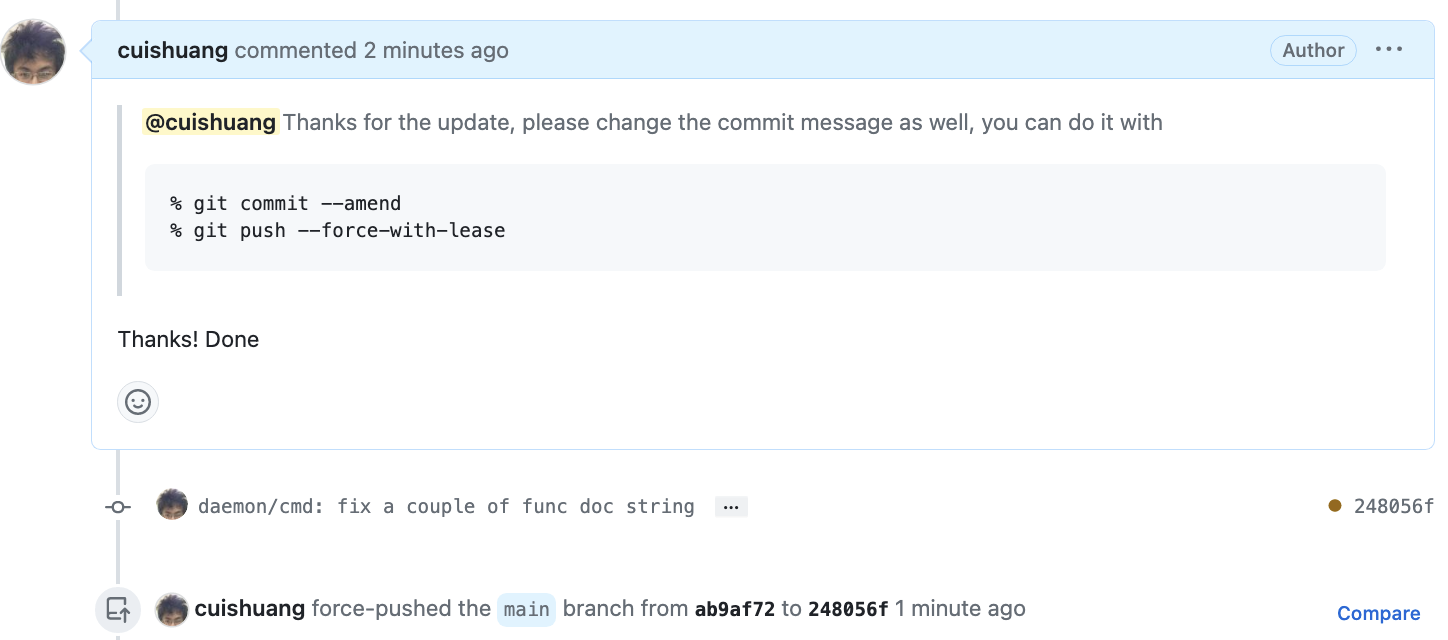Click the main branch label

point(526,609)
